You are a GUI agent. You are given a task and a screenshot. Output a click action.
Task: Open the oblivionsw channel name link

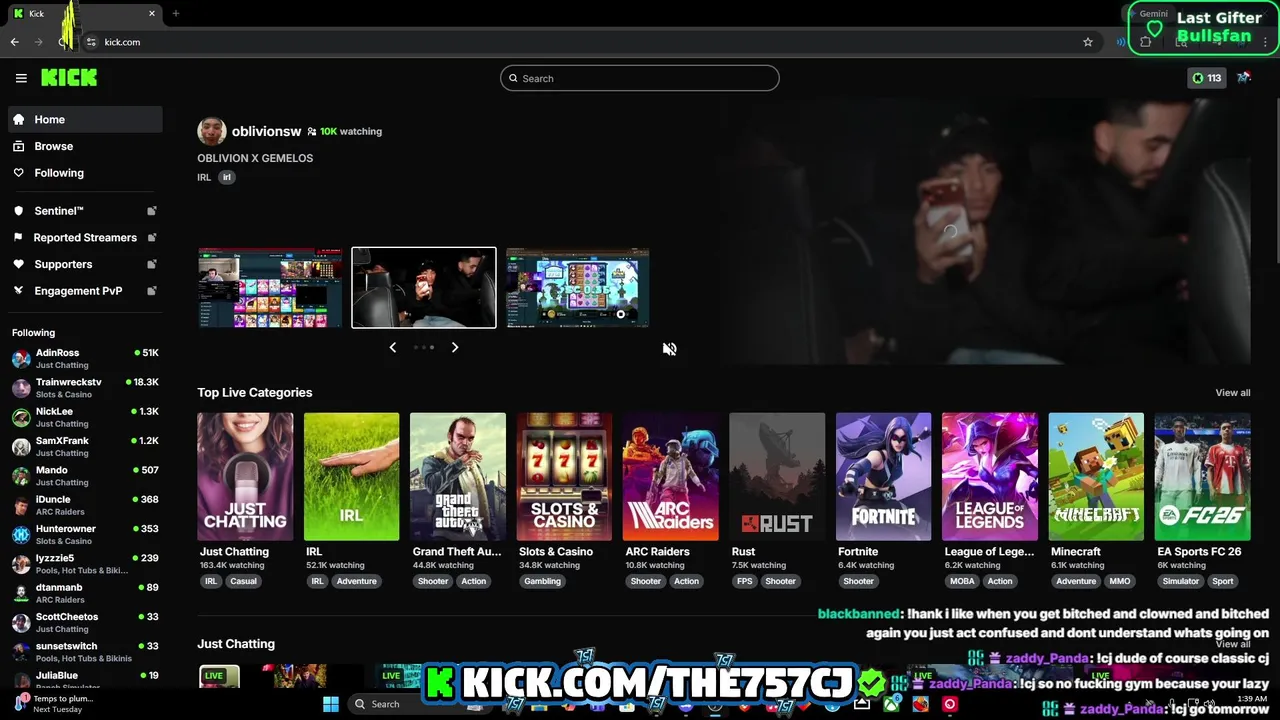click(266, 131)
